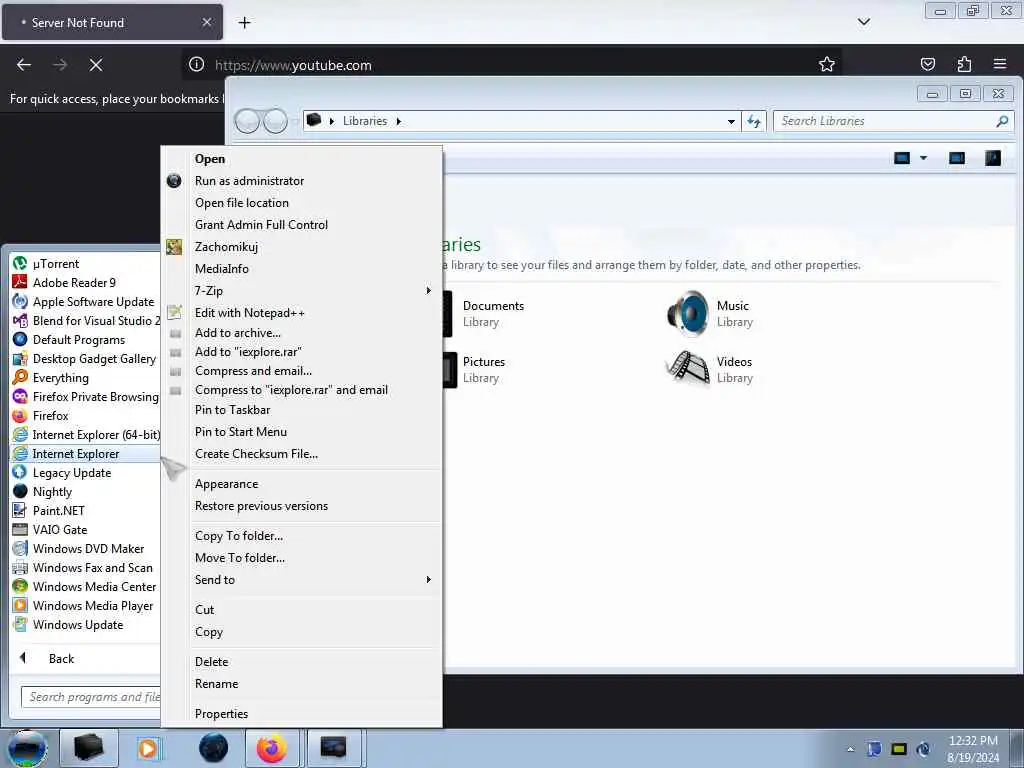Close the Server Not Found tab

(206, 22)
